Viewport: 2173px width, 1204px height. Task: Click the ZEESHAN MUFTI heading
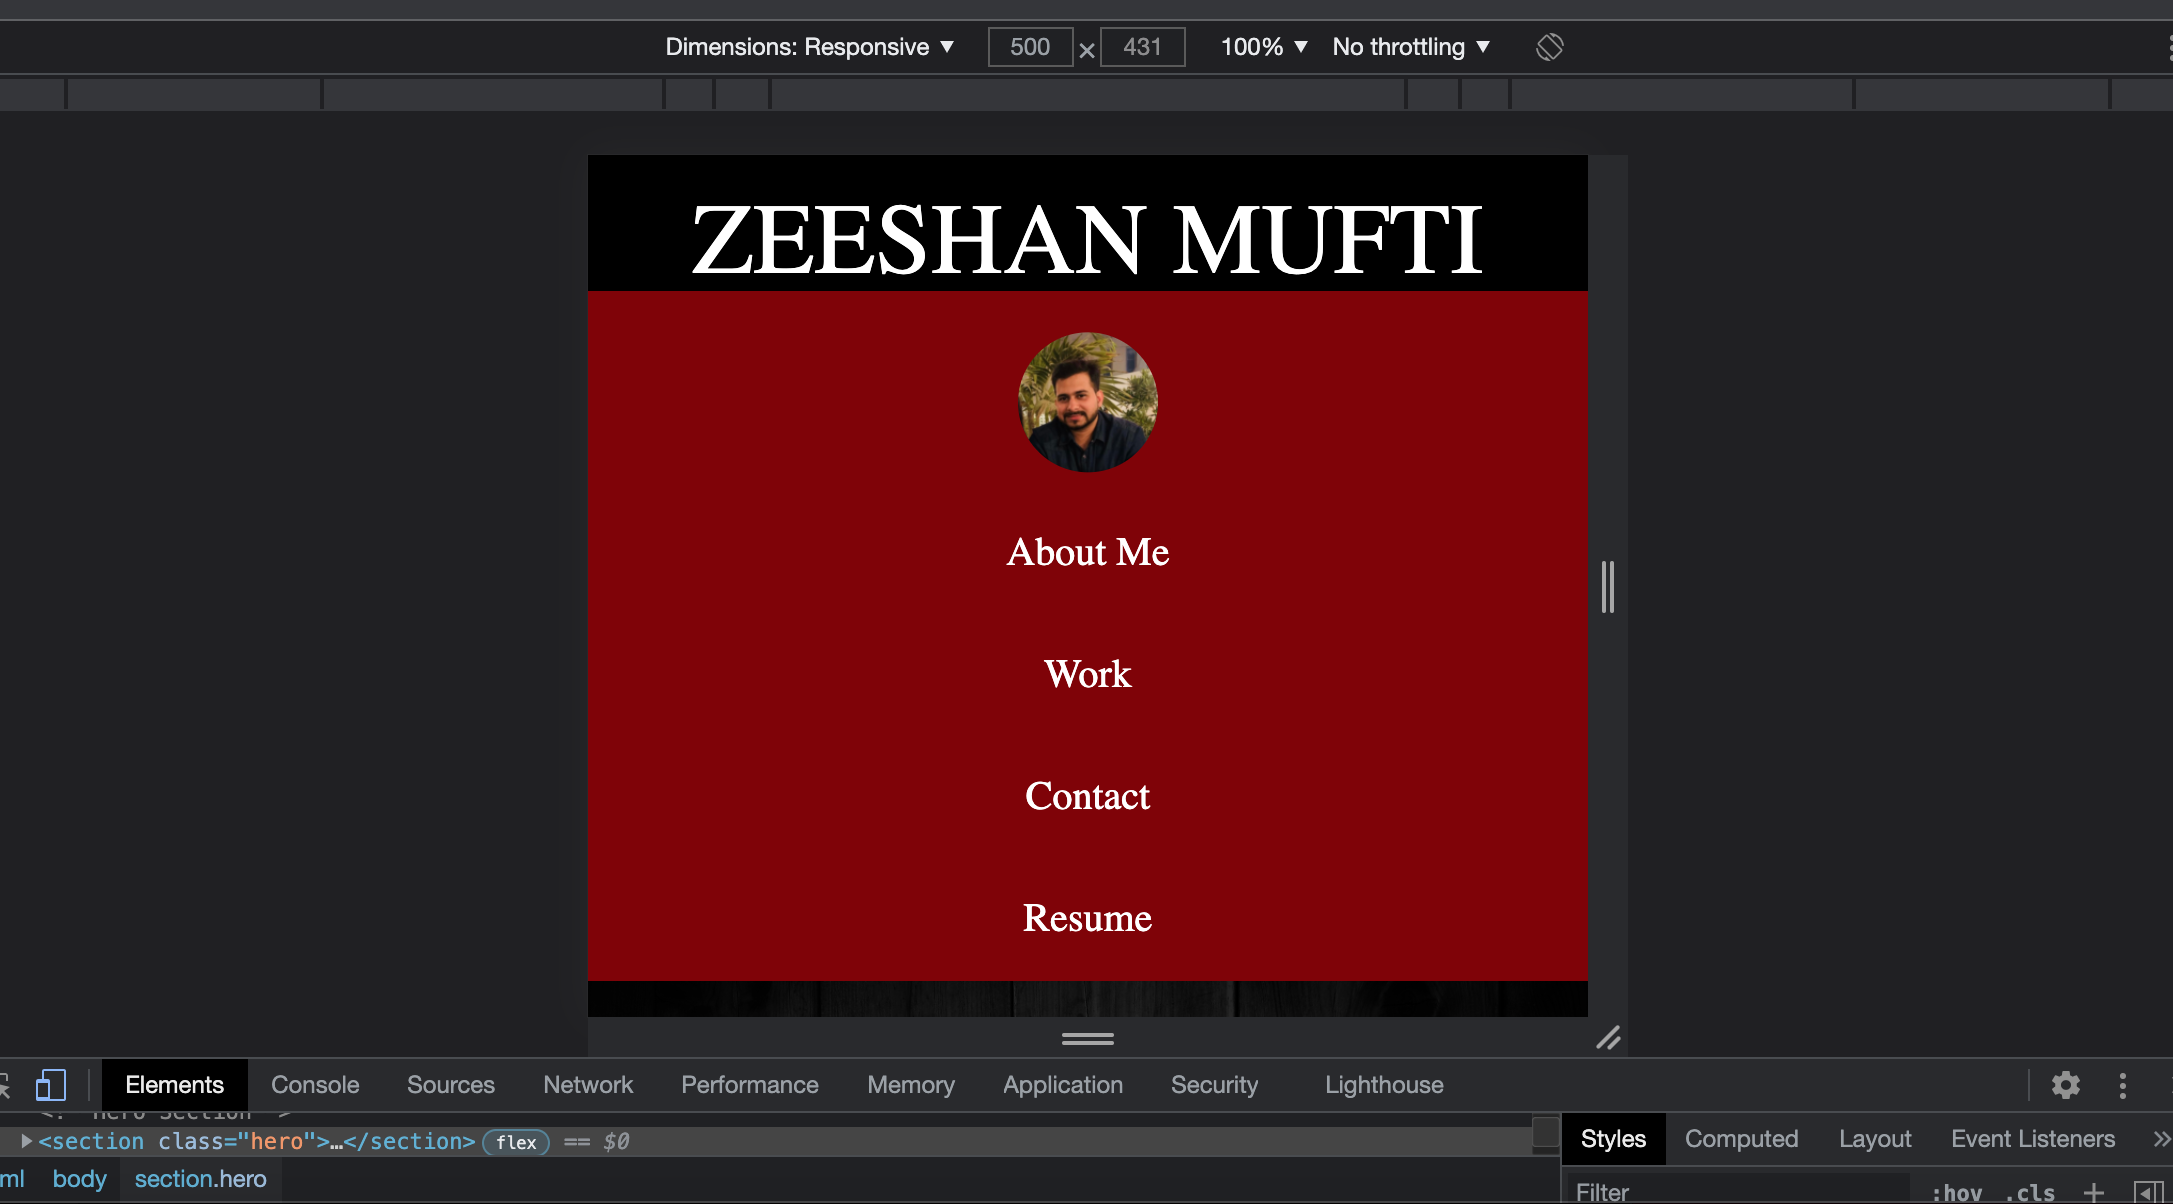pyautogui.click(x=1088, y=240)
